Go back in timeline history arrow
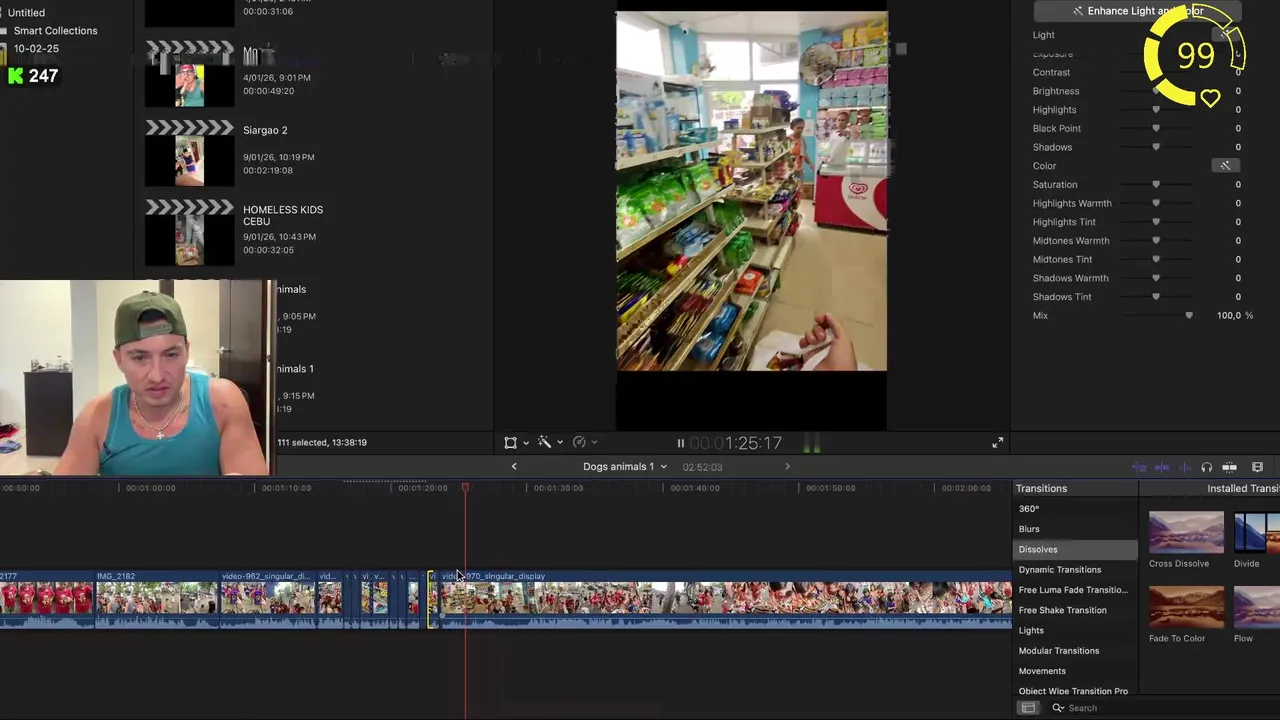 pos(514,467)
